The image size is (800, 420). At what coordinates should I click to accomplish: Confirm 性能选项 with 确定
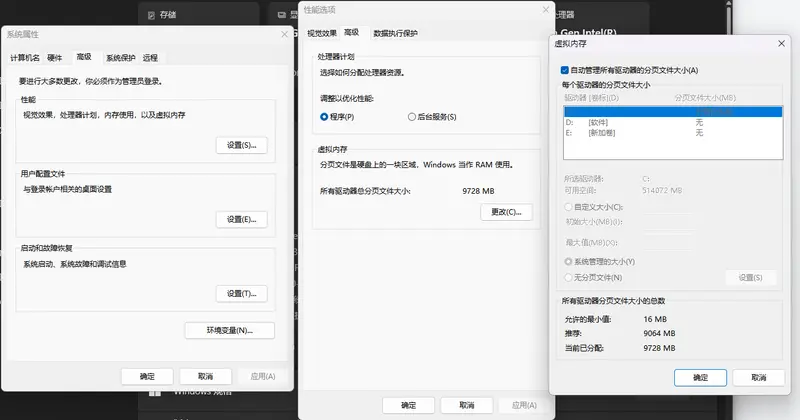(408, 405)
